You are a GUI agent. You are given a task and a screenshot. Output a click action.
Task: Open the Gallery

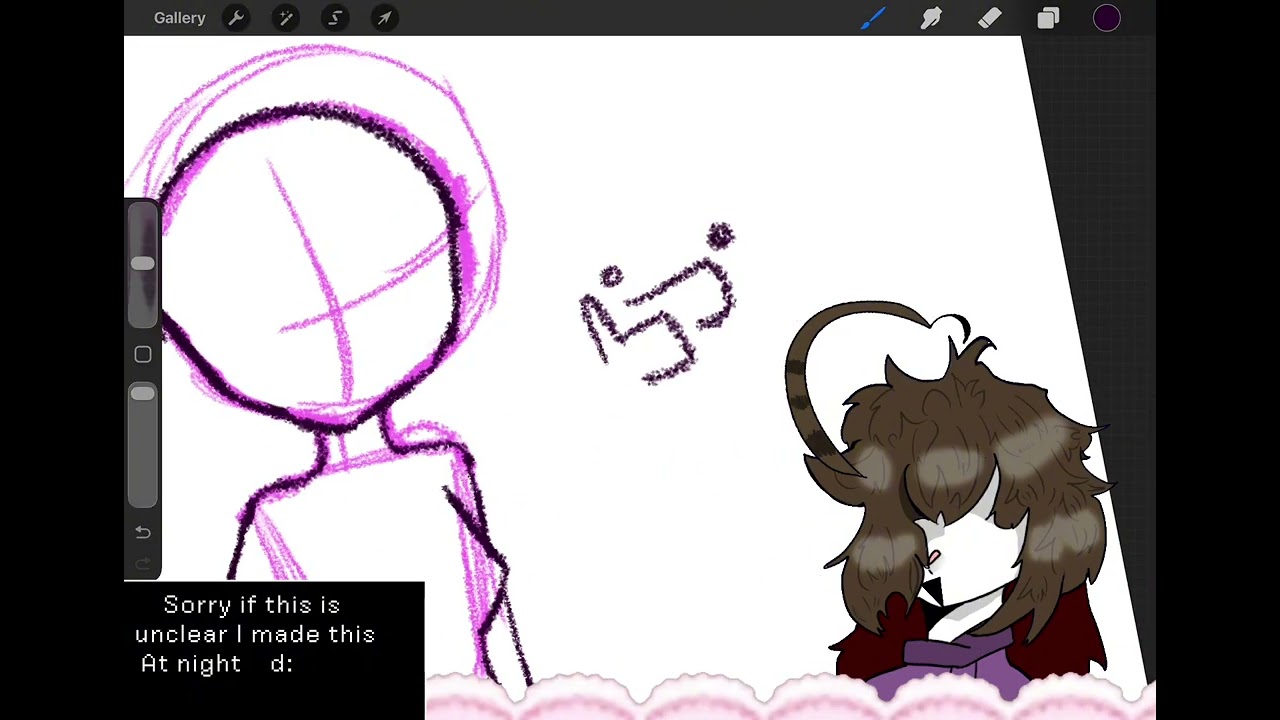point(179,18)
